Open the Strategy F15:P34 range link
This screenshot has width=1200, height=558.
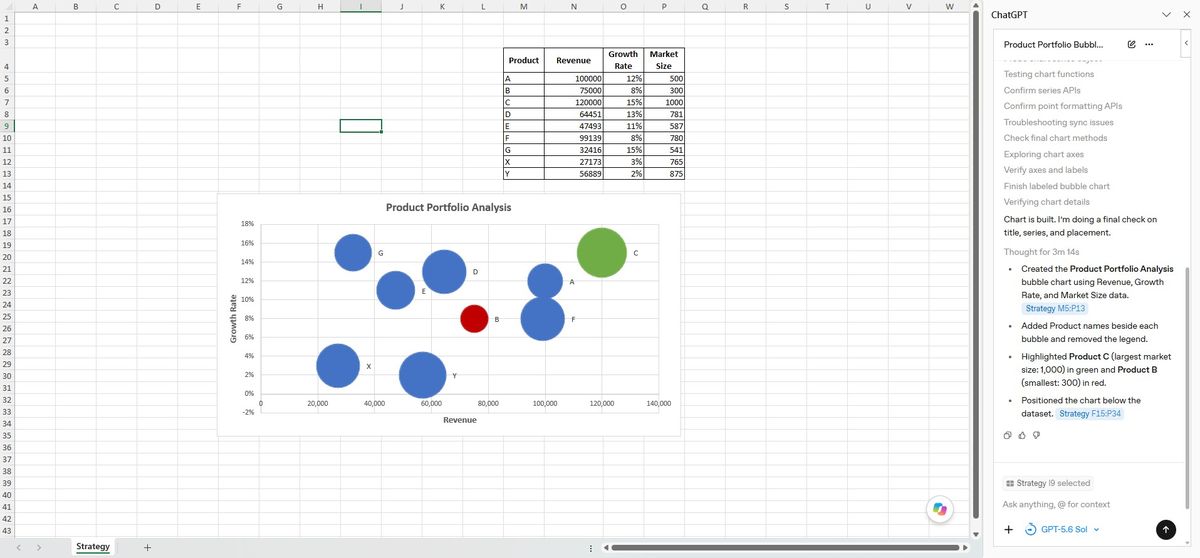coord(1090,414)
